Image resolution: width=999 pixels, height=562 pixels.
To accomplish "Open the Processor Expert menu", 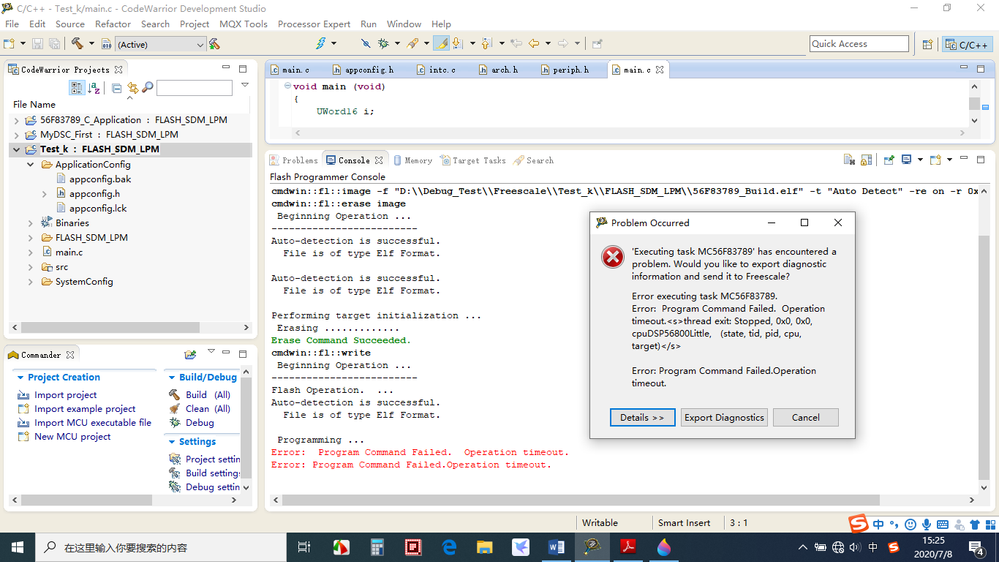I will (313, 24).
